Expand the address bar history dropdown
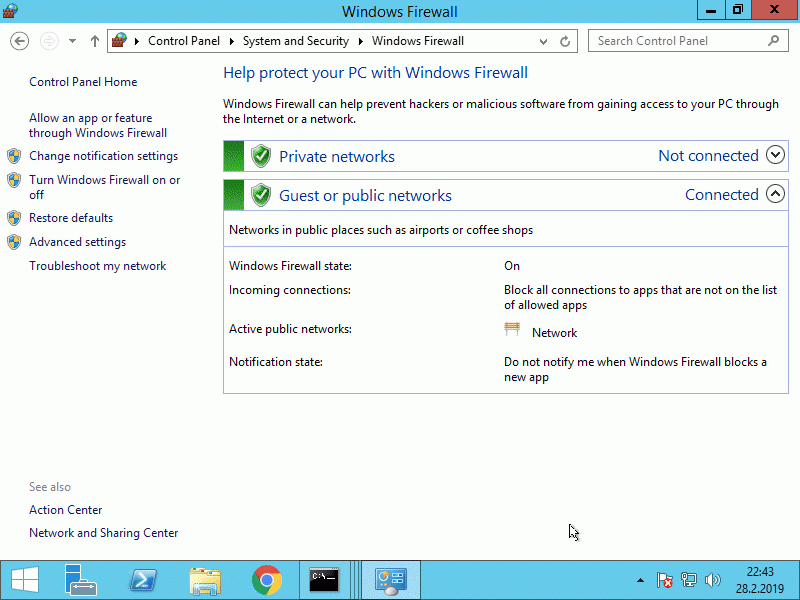 coord(543,41)
